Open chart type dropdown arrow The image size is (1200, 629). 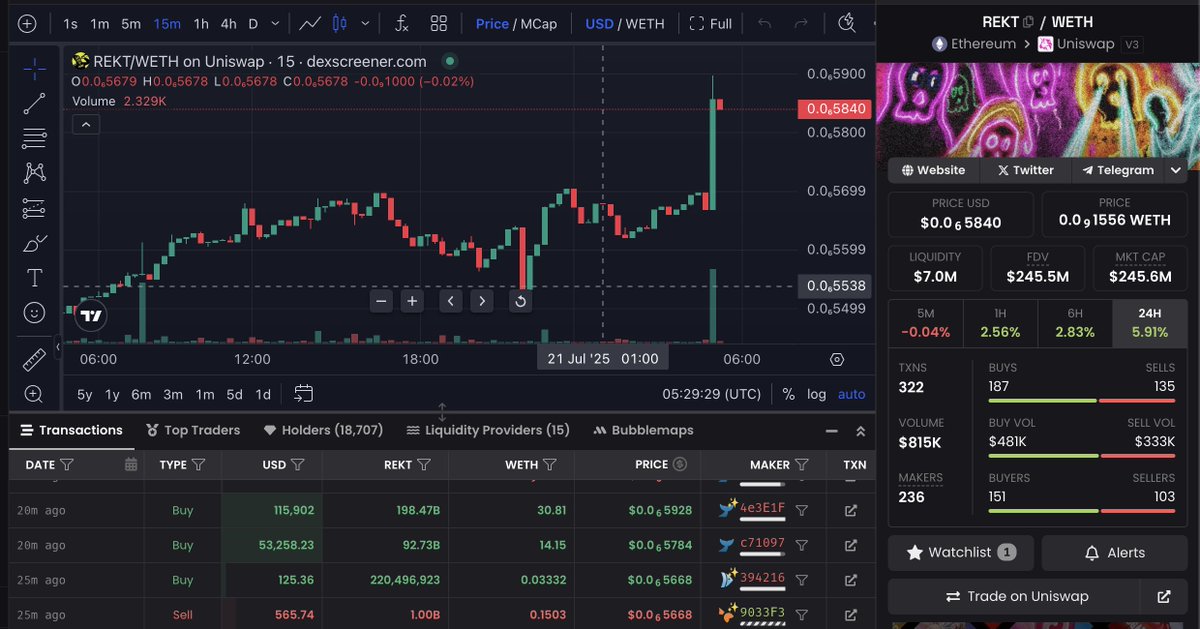click(x=365, y=23)
